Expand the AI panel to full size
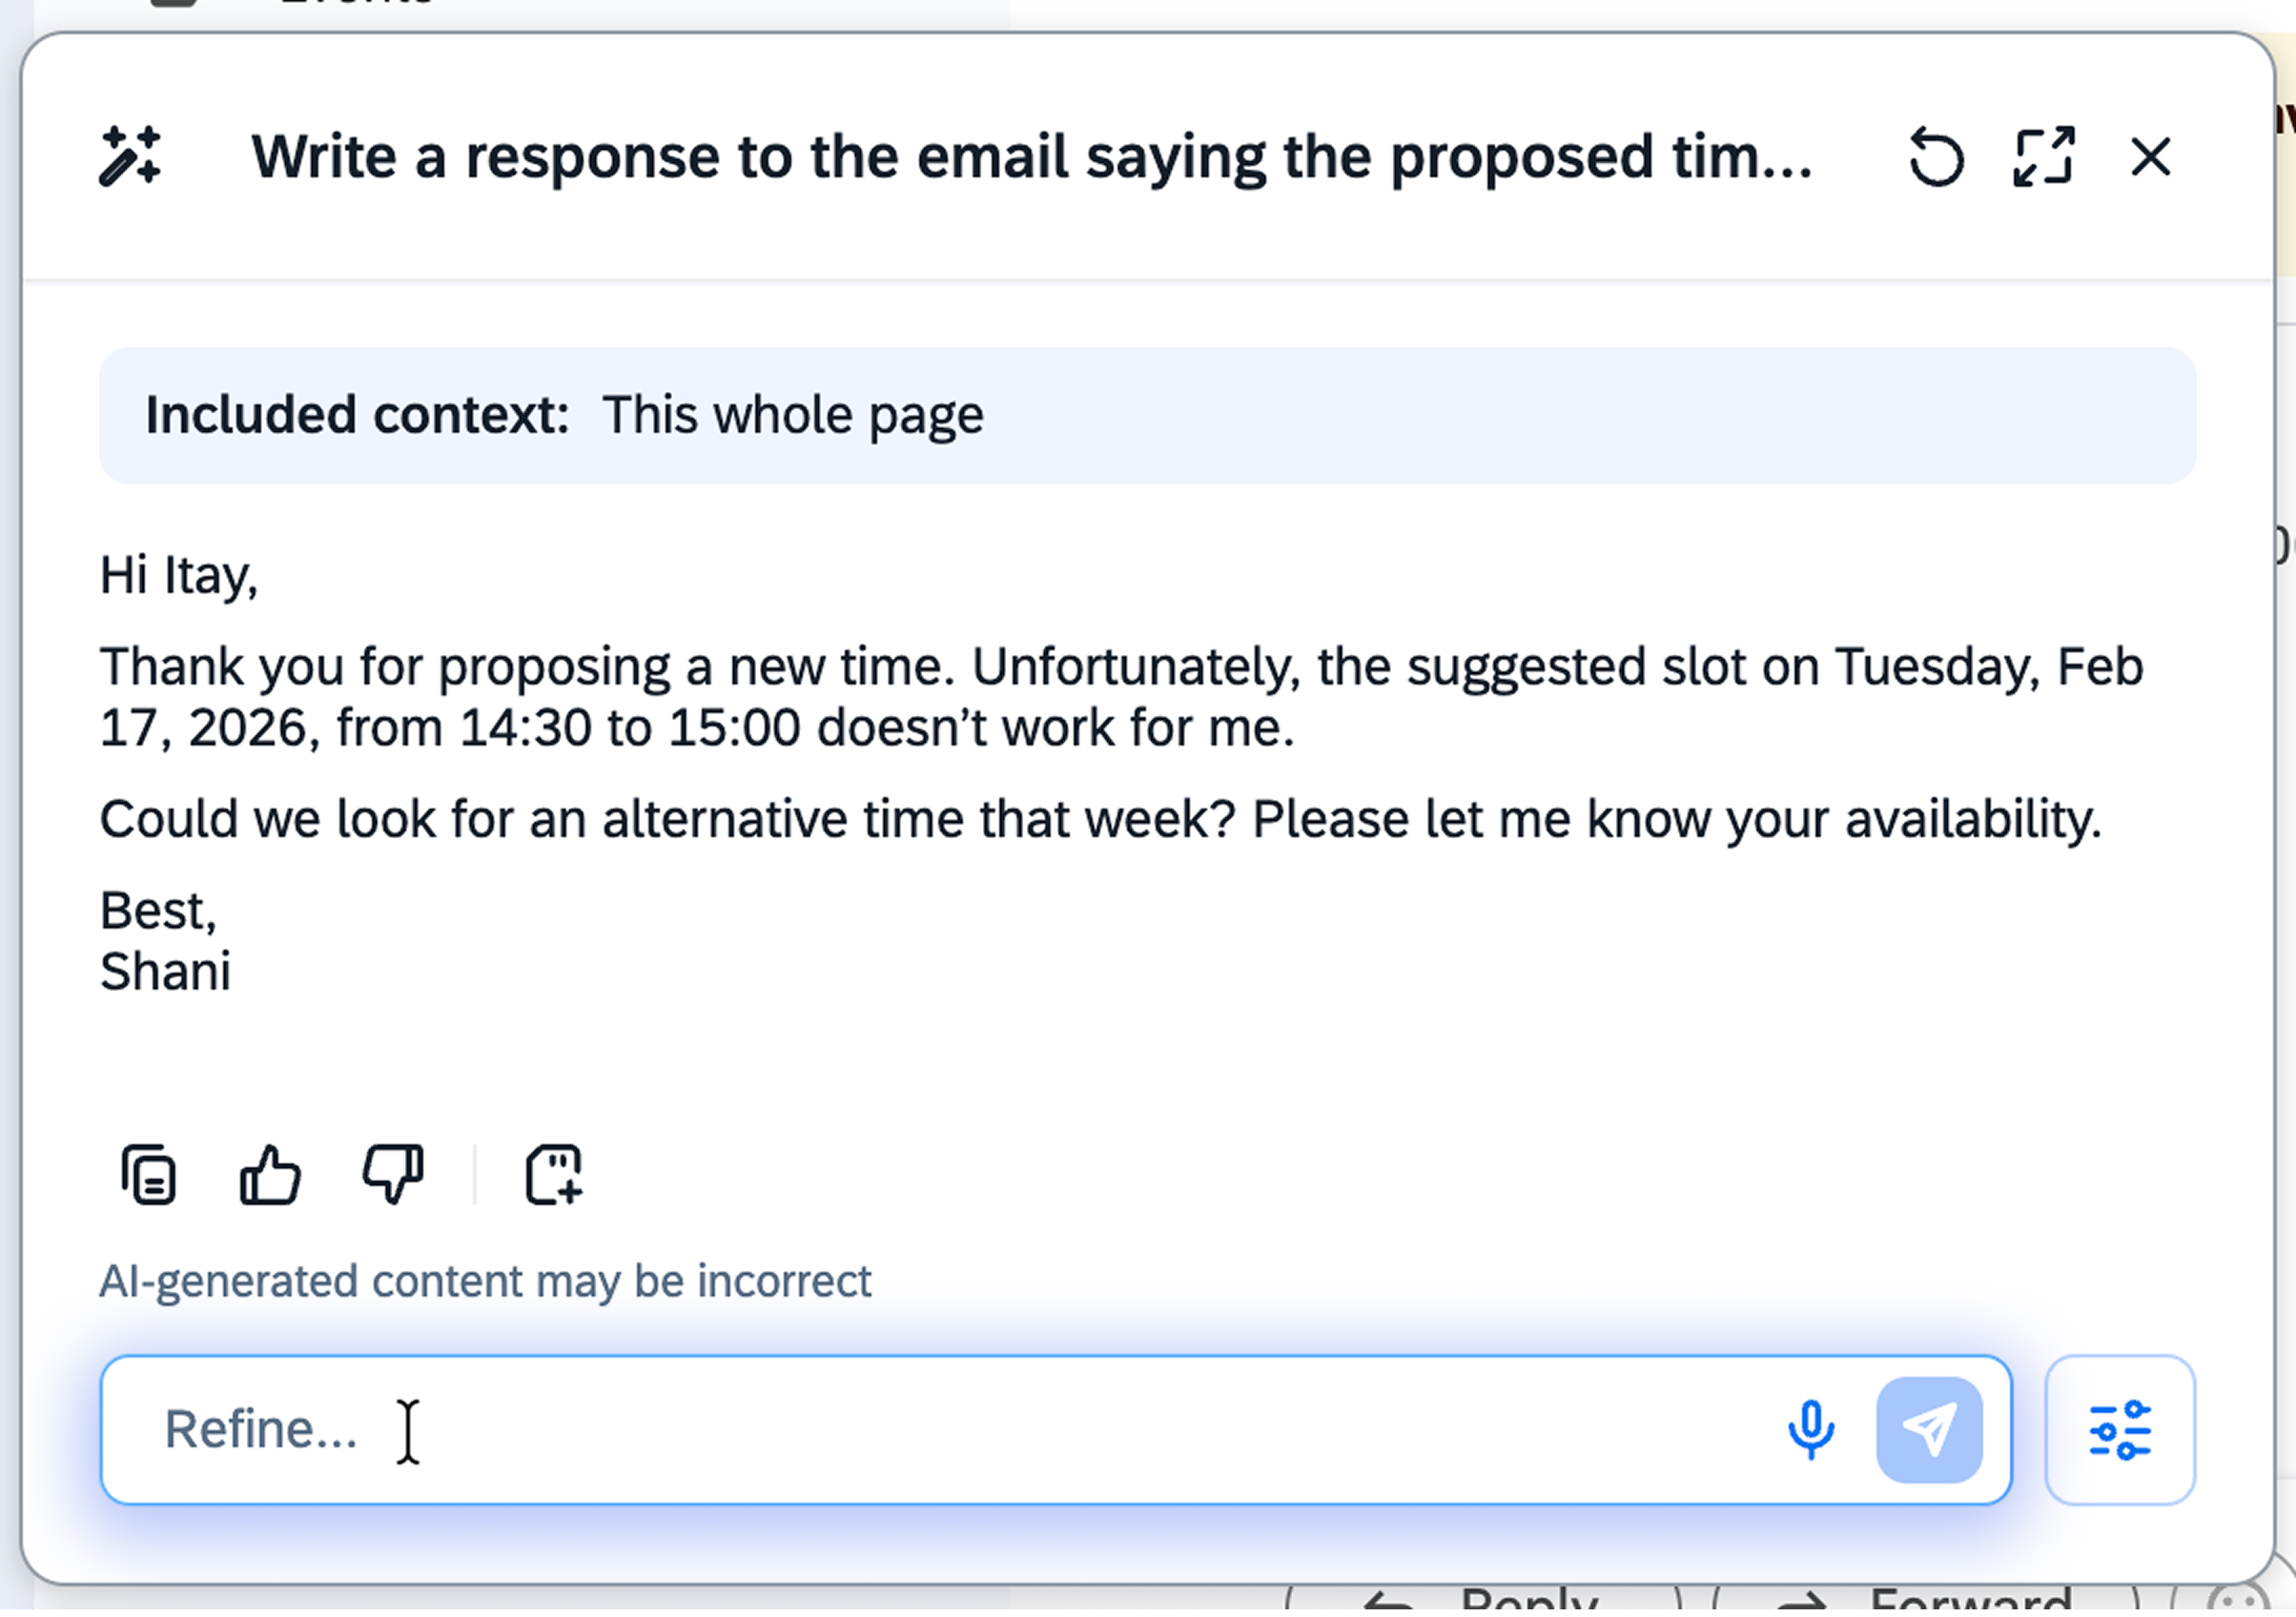 (x=2043, y=157)
